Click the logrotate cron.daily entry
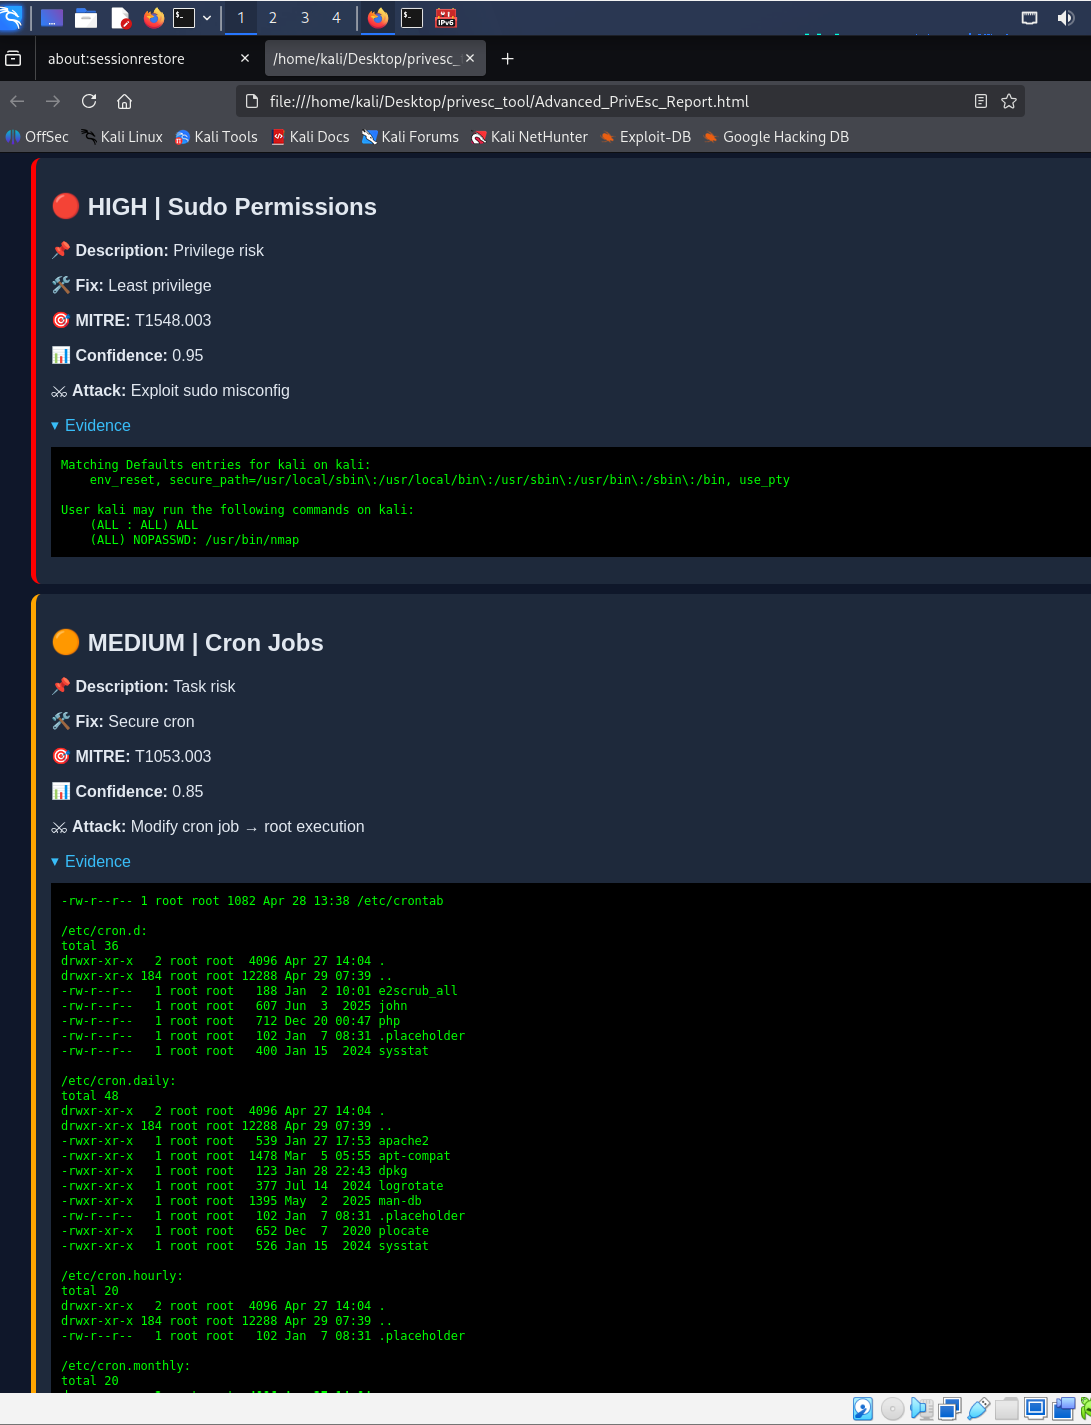This screenshot has width=1091, height=1425. (252, 1186)
